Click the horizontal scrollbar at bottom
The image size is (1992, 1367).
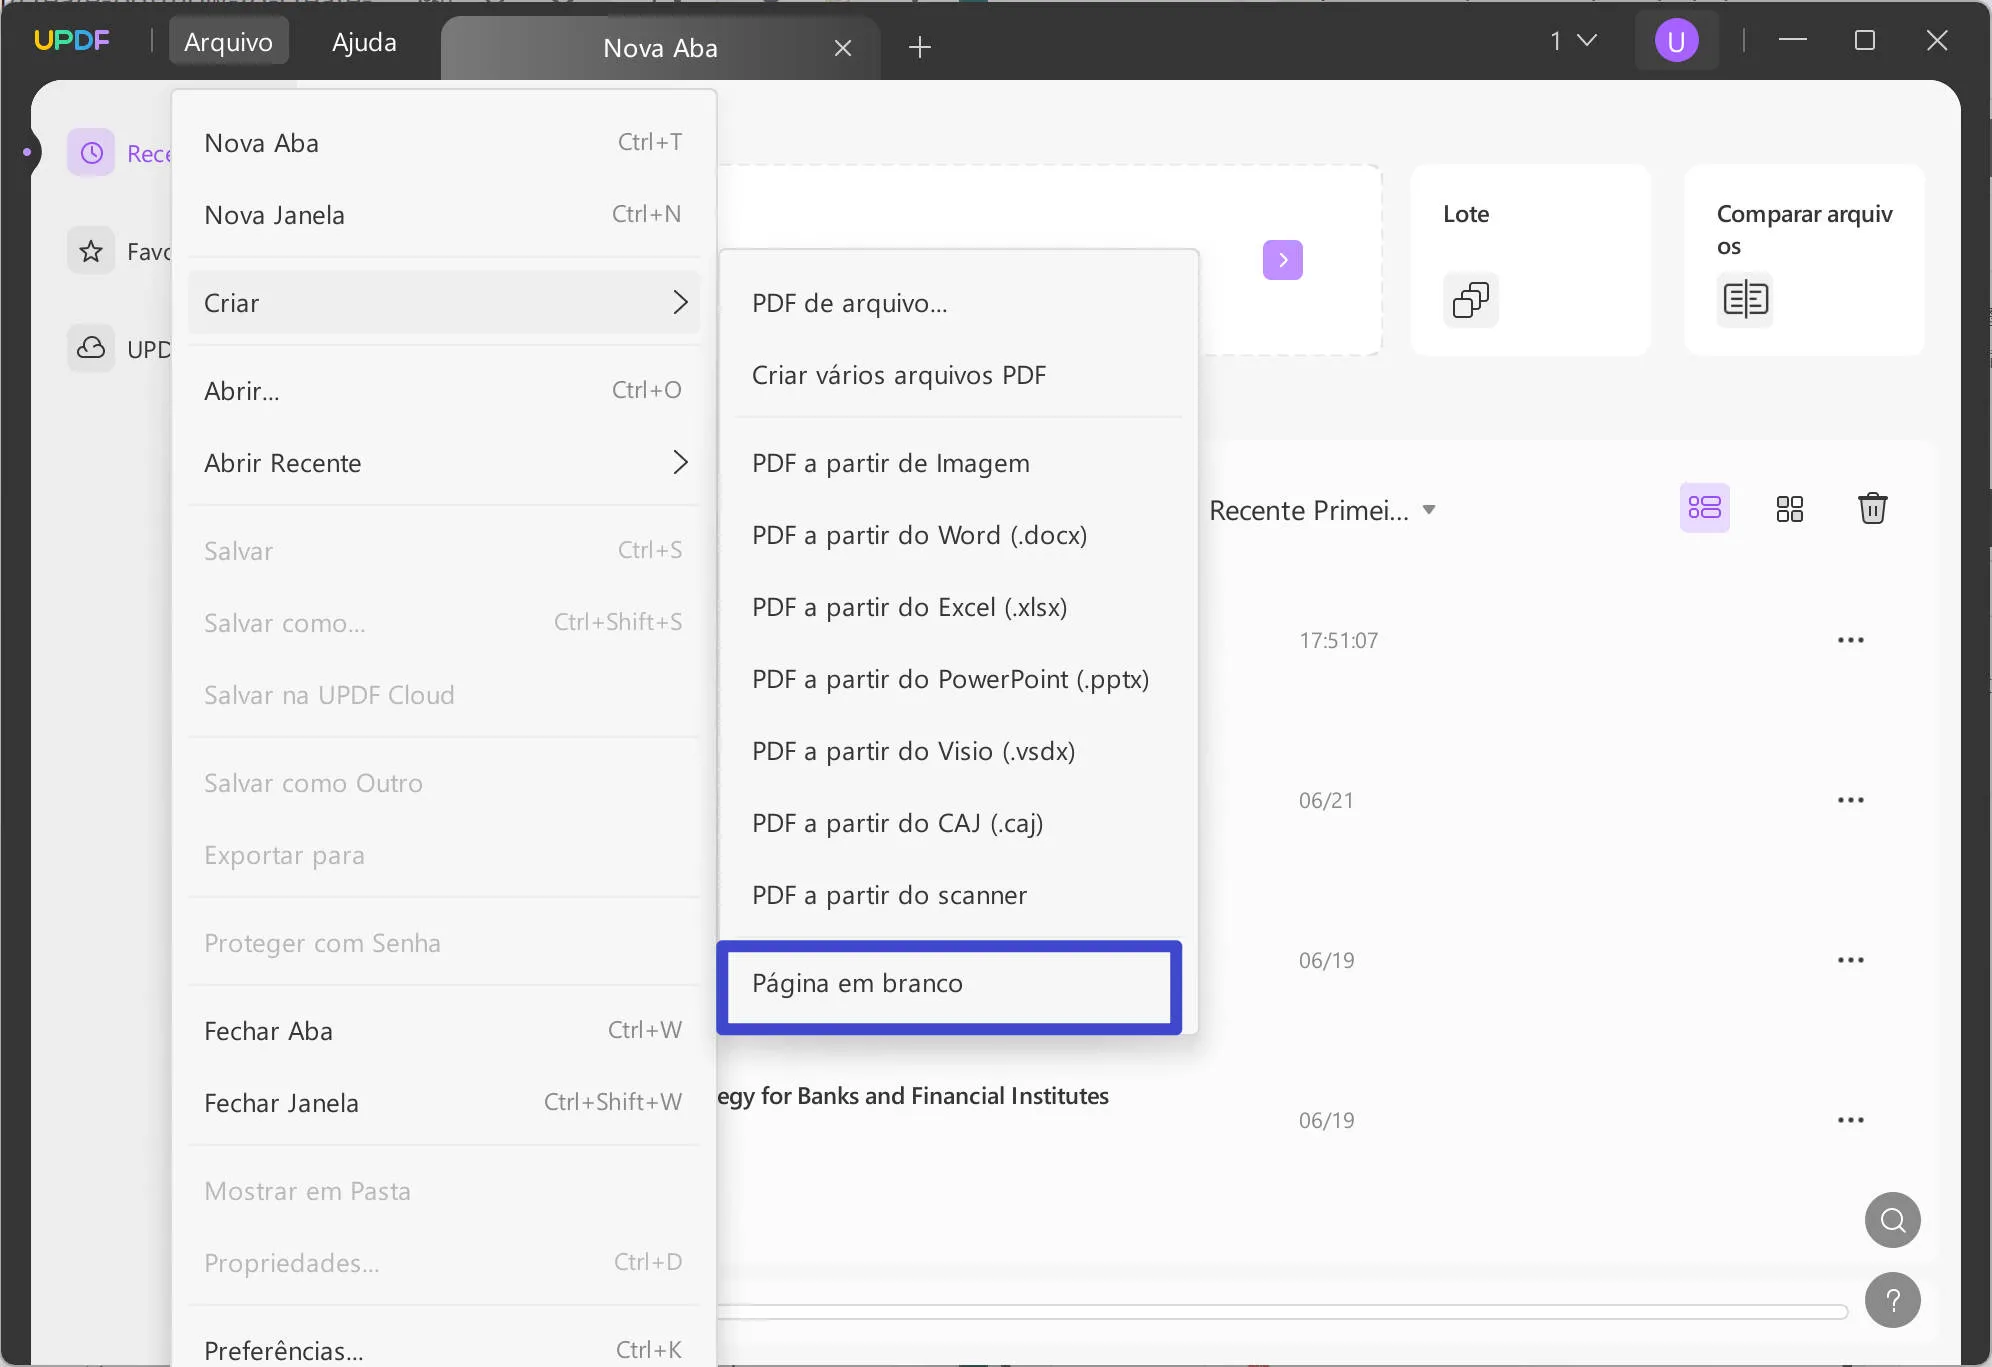1282,1312
